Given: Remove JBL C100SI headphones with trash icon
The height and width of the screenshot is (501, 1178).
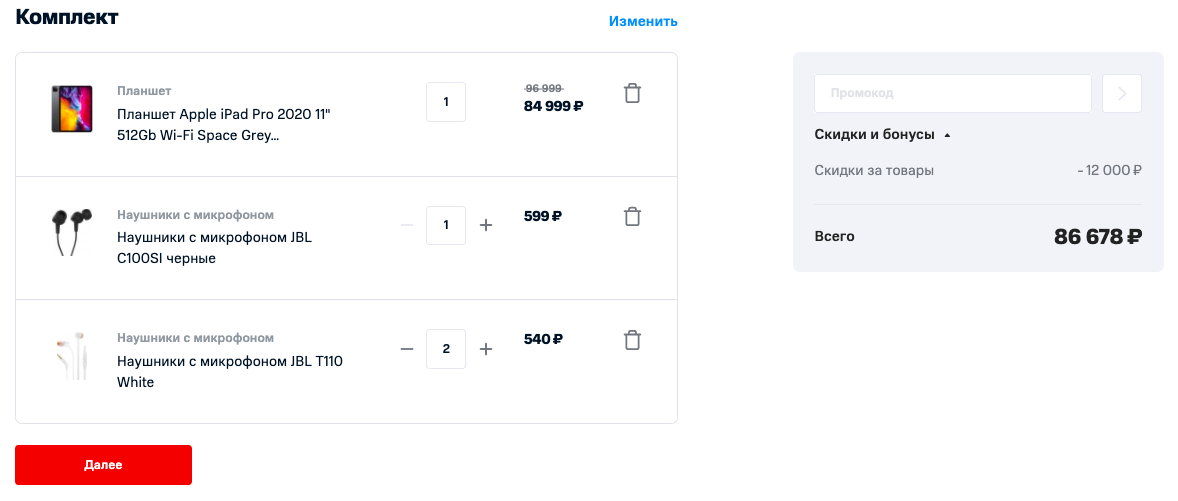Looking at the screenshot, I should pos(632,216).
